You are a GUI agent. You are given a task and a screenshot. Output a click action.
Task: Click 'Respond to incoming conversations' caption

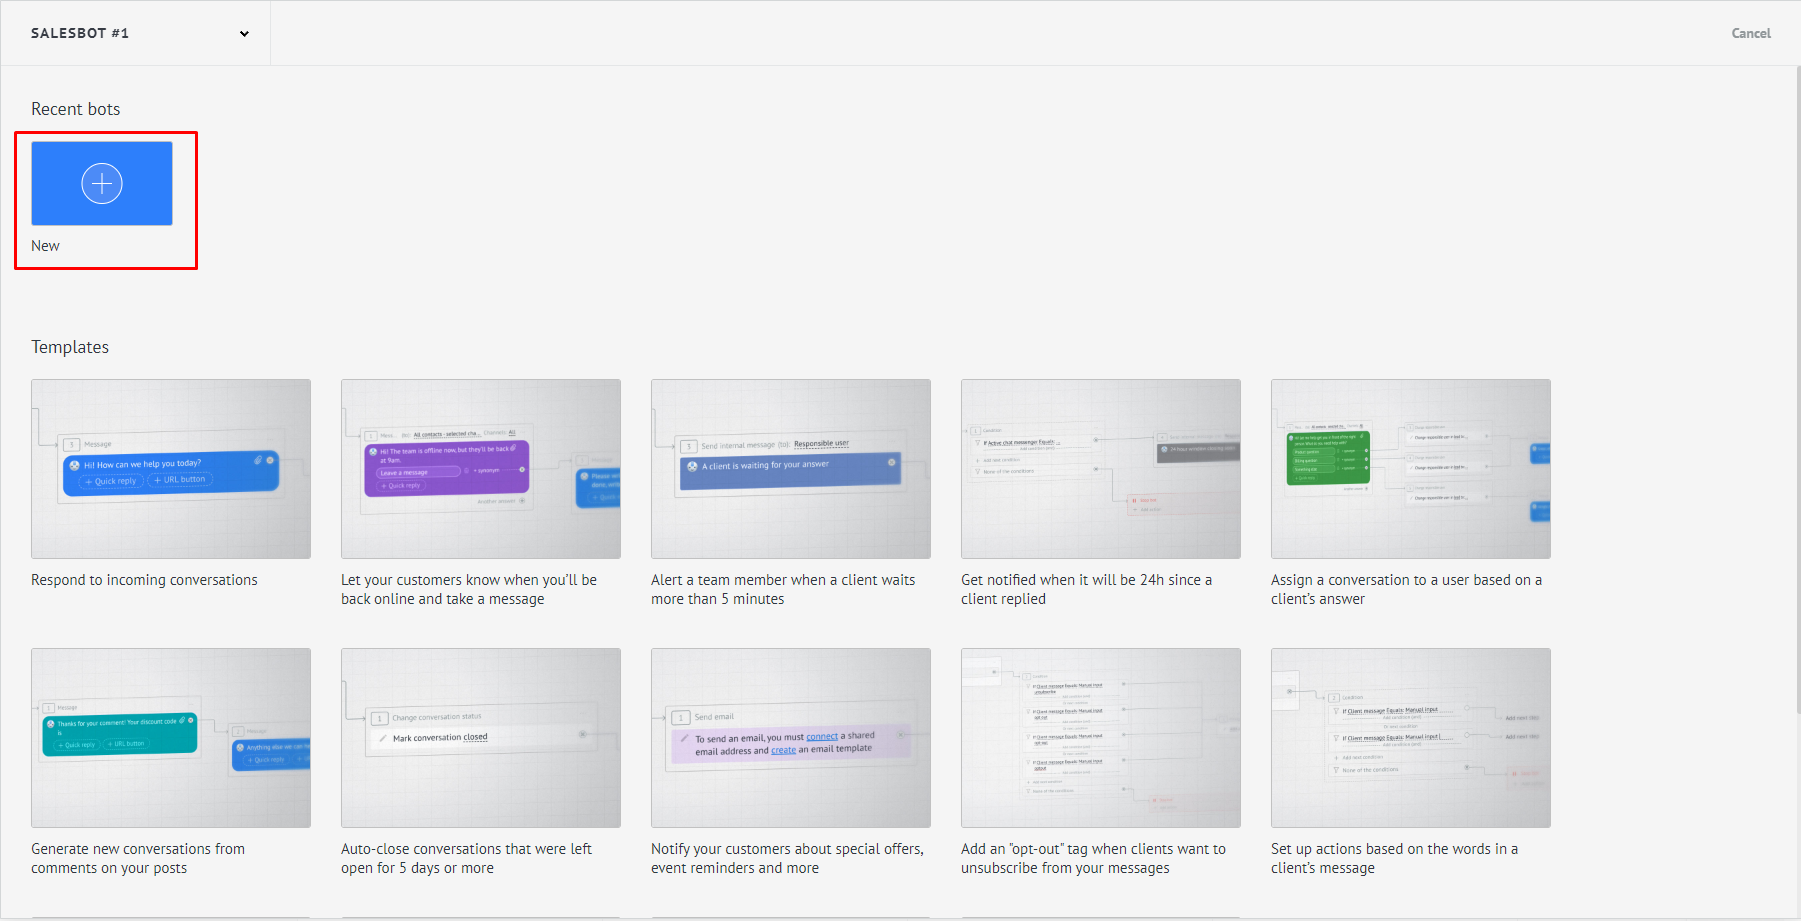(x=144, y=580)
